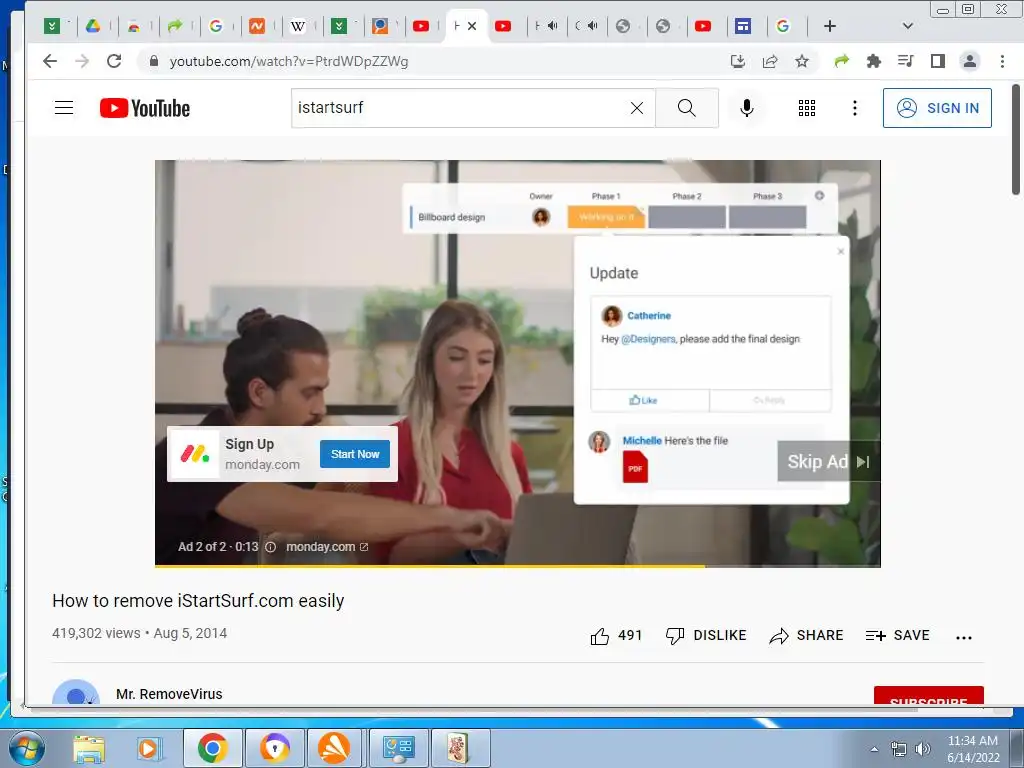Open the Control Panel taskbar window
The height and width of the screenshot is (768, 1024).
pos(398,748)
